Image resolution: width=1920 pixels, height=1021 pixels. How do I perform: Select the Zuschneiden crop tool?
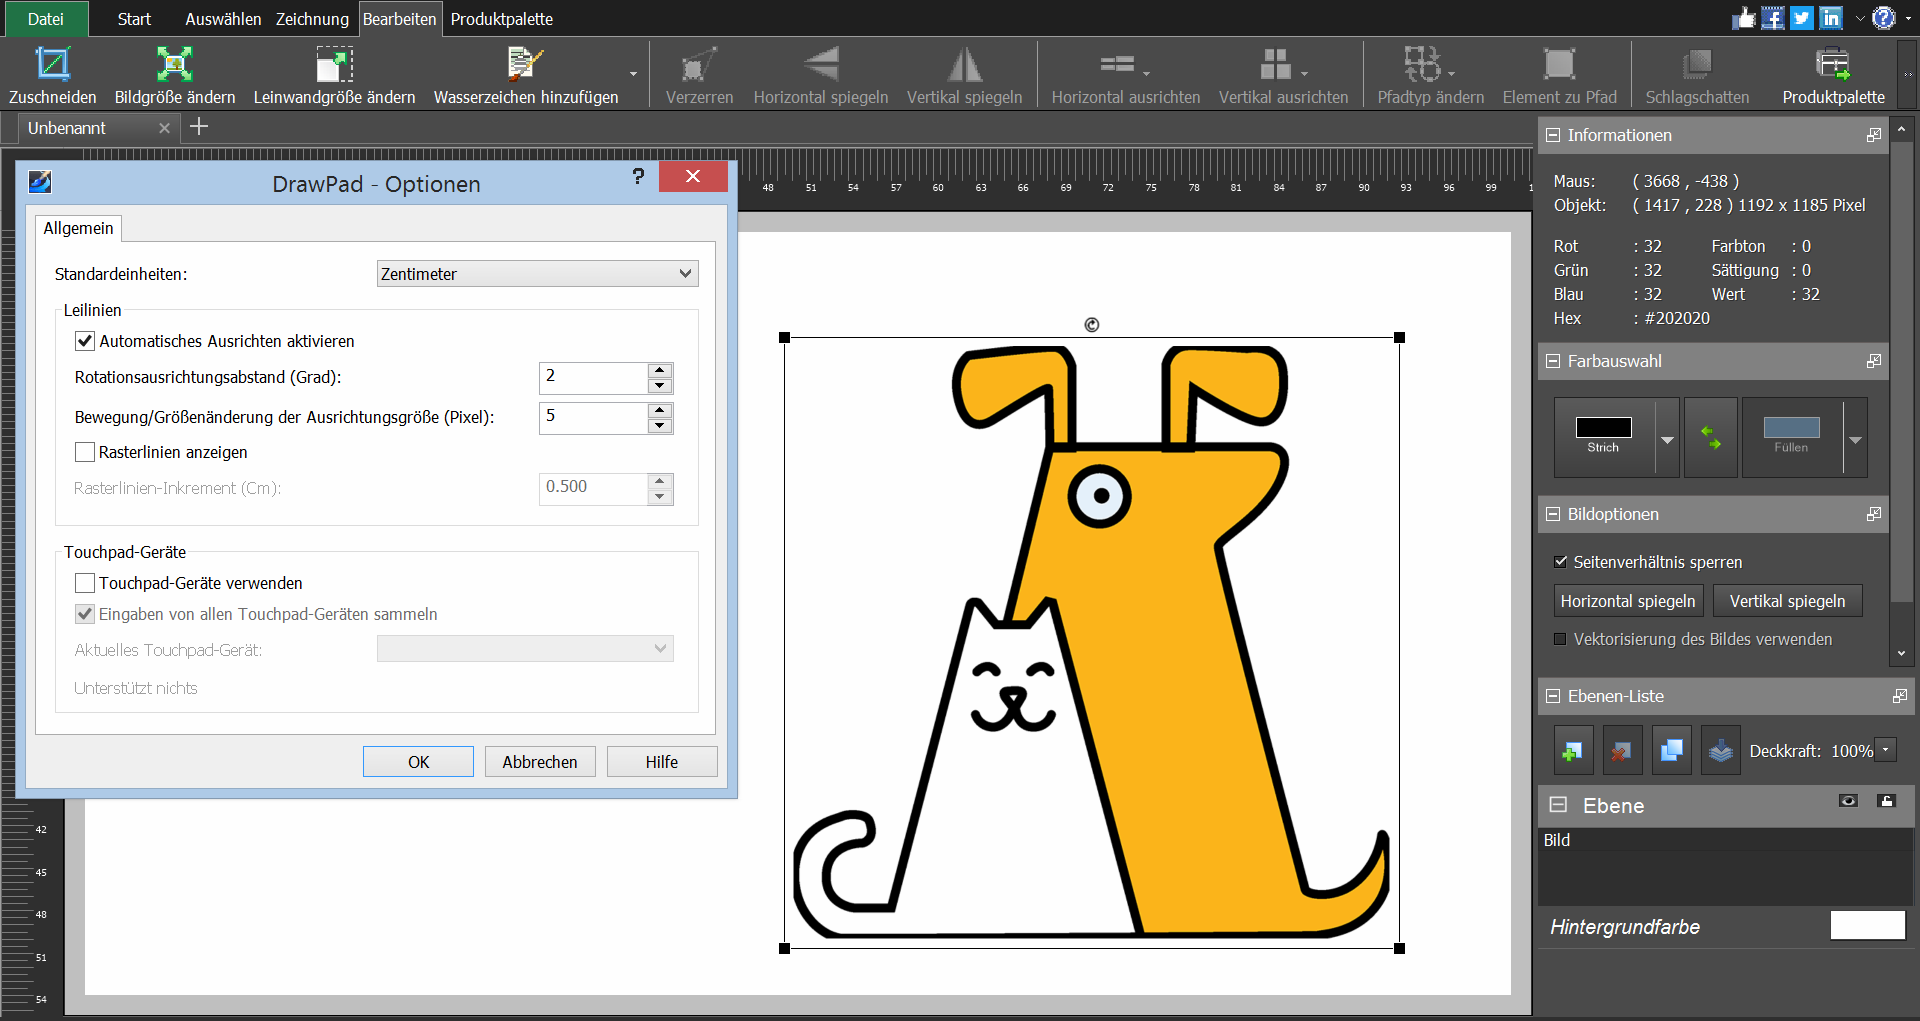click(52, 66)
